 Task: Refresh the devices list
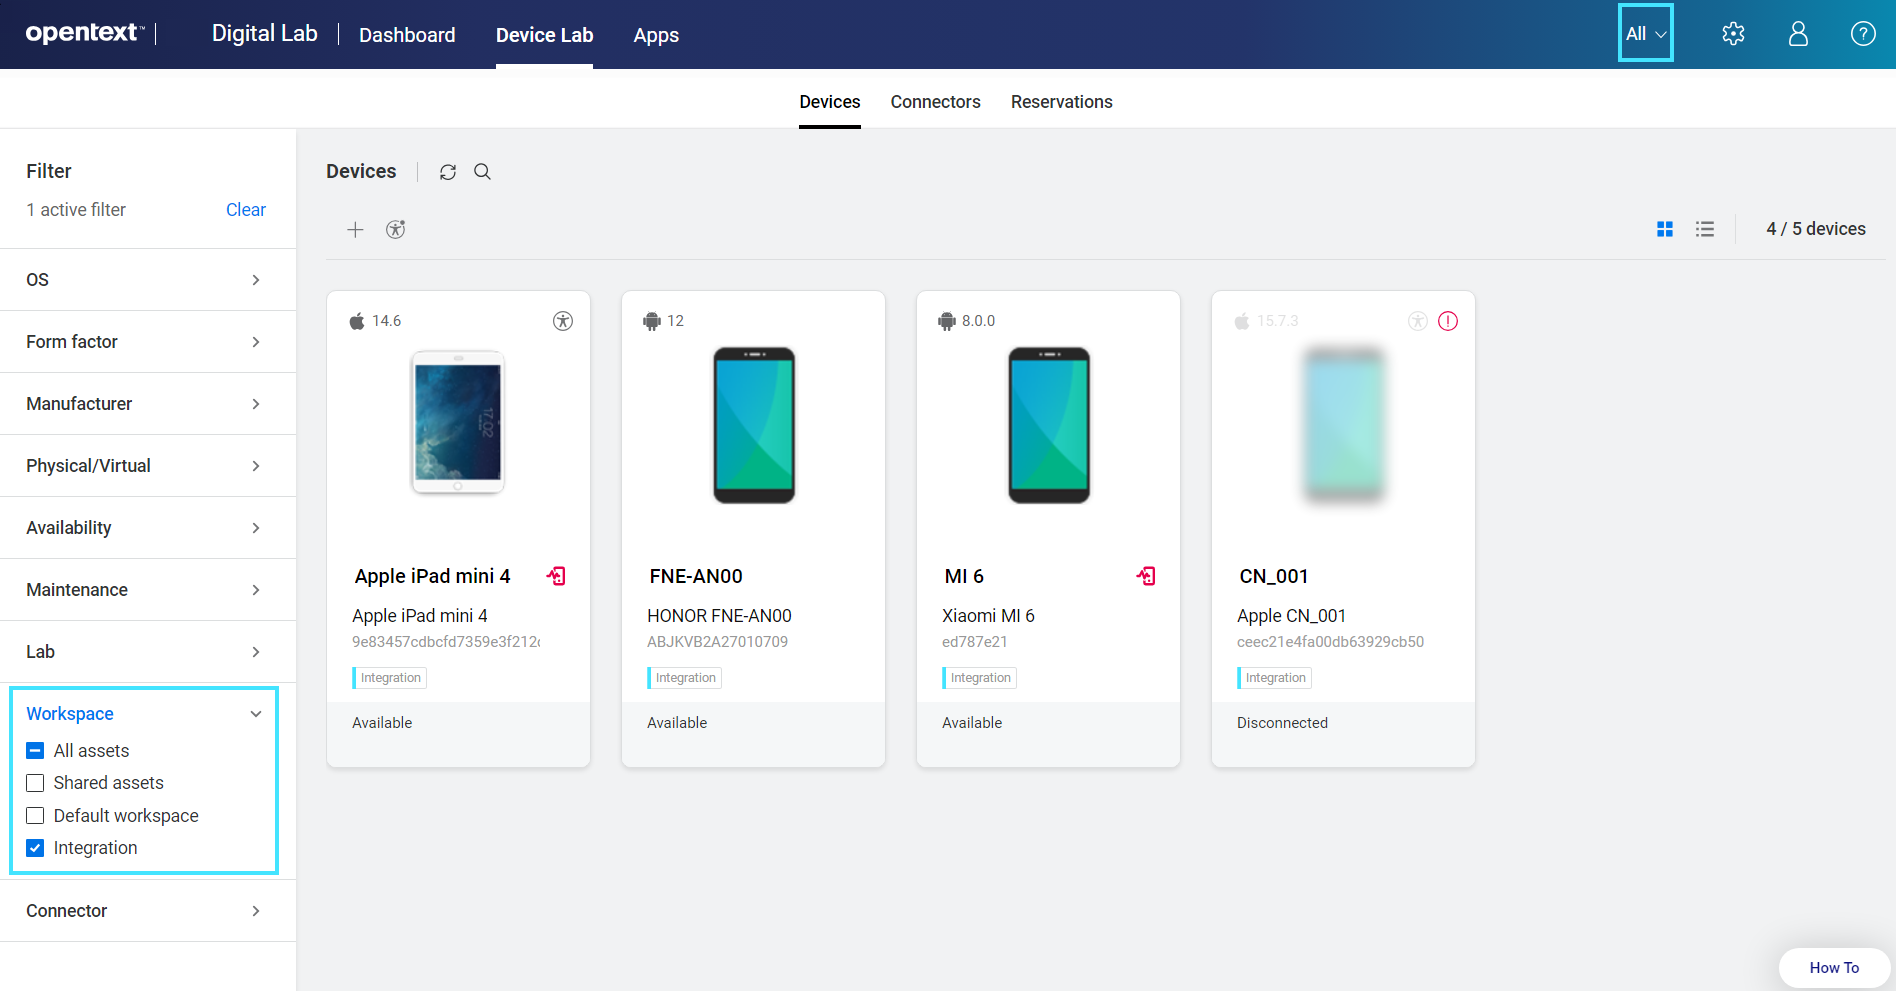448,172
